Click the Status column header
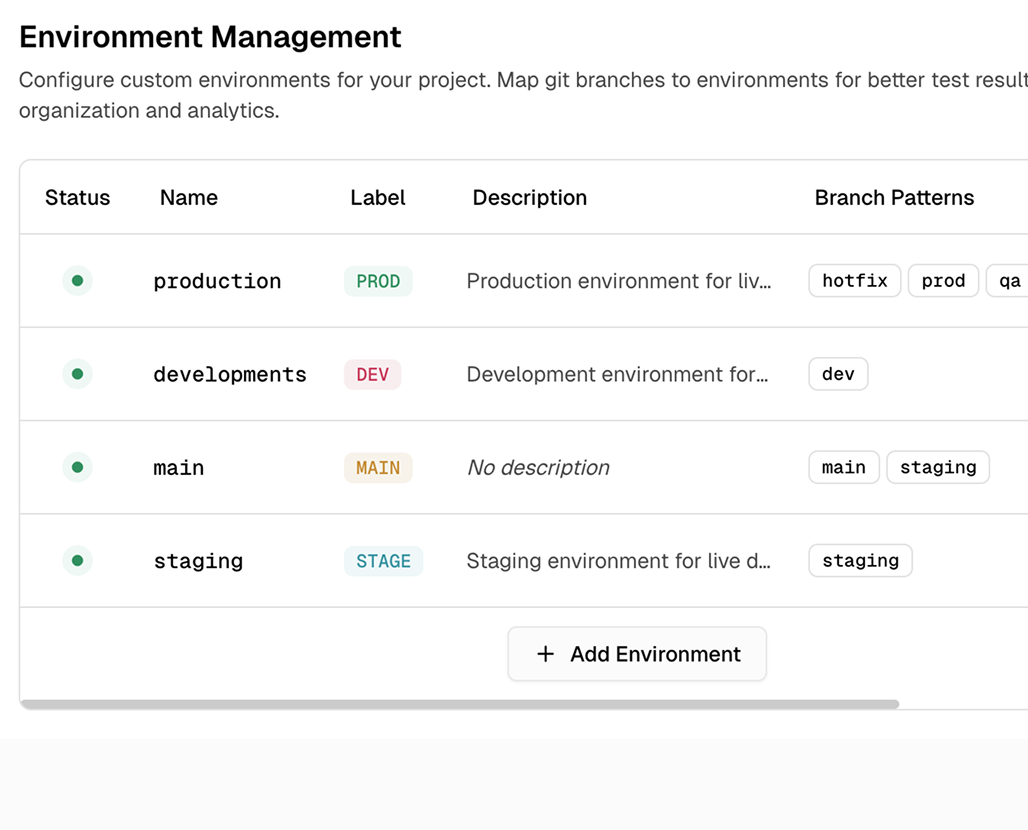1028x830 pixels. click(x=77, y=197)
